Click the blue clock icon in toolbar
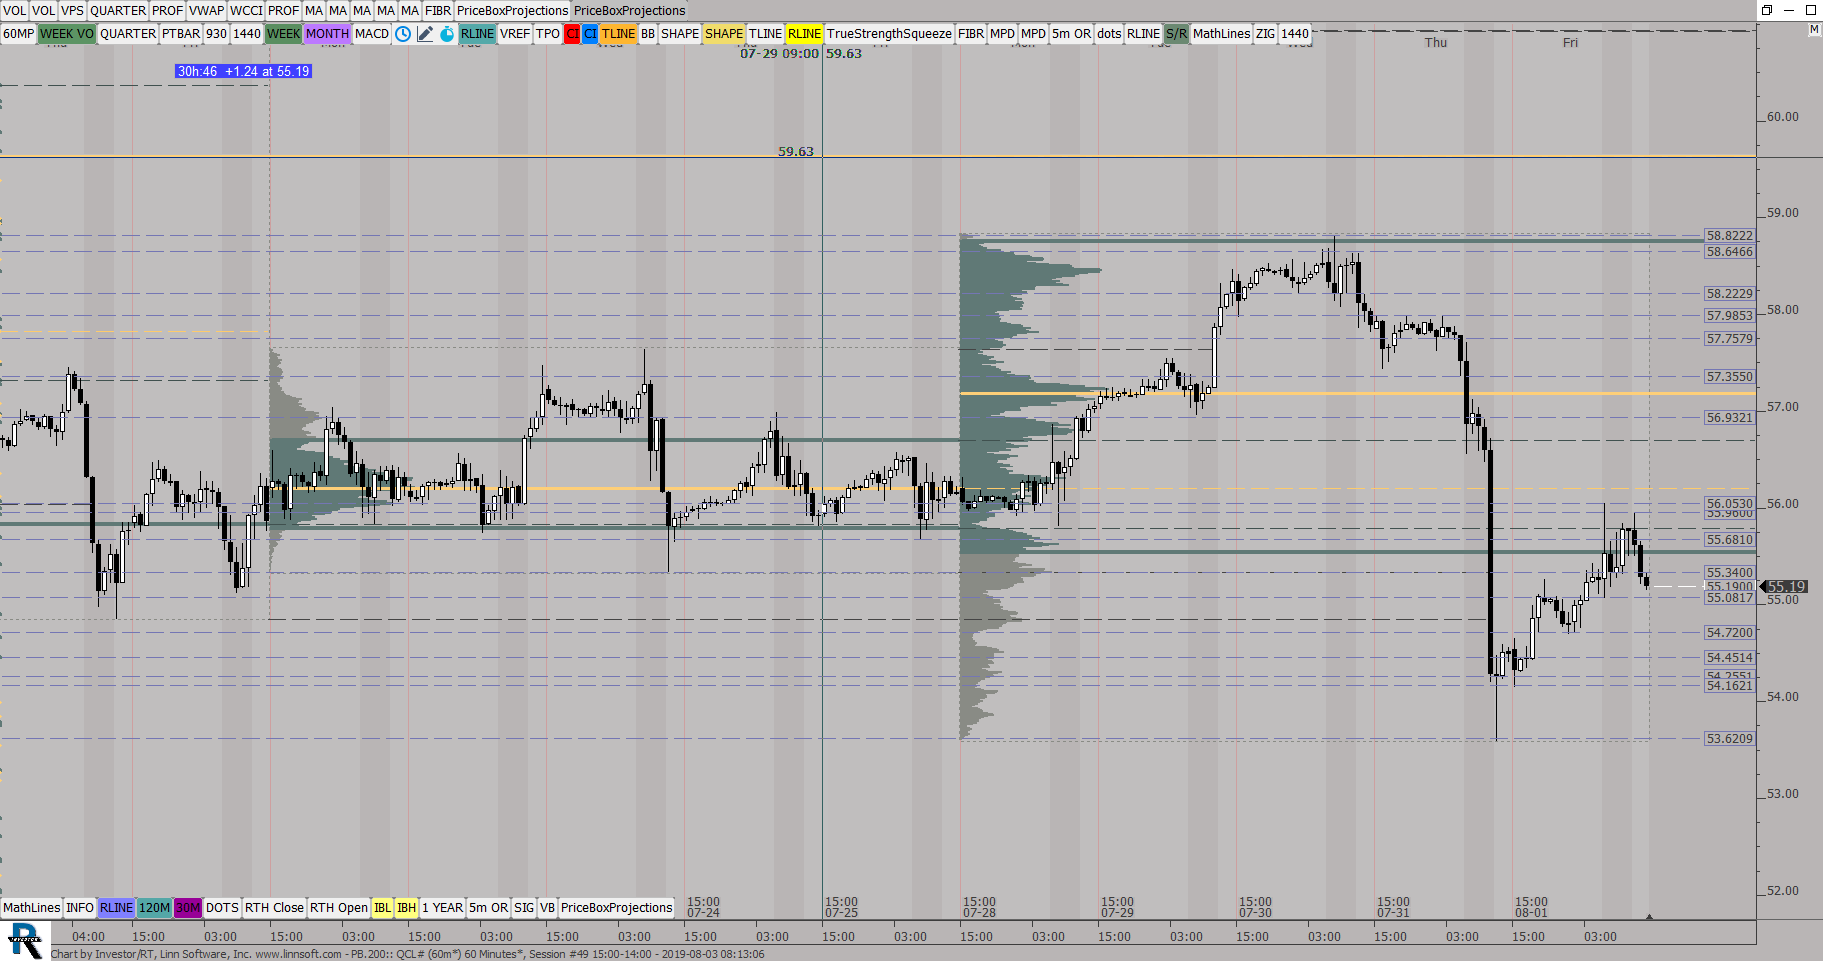The height and width of the screenshot is (961, 1823). tap(403, 34)
